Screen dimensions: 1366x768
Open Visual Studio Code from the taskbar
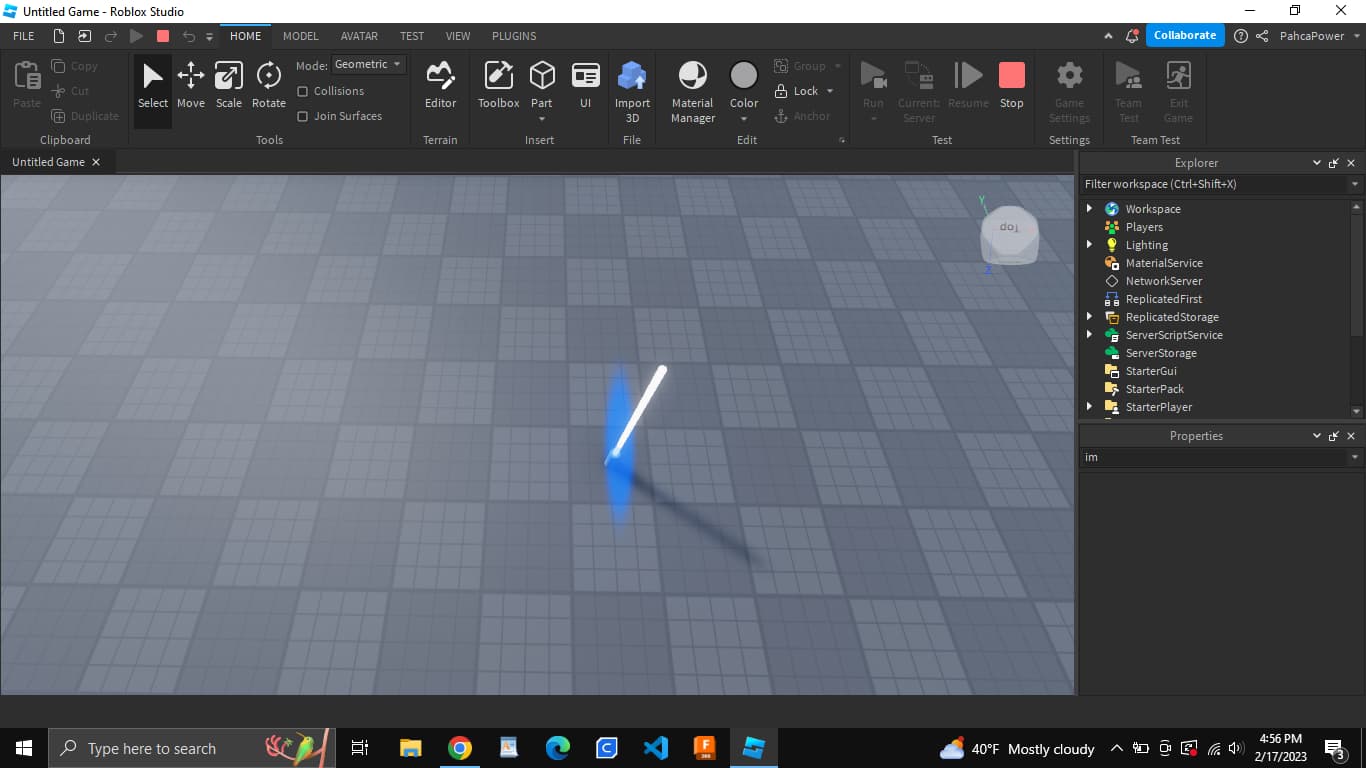tap(656, 748)
